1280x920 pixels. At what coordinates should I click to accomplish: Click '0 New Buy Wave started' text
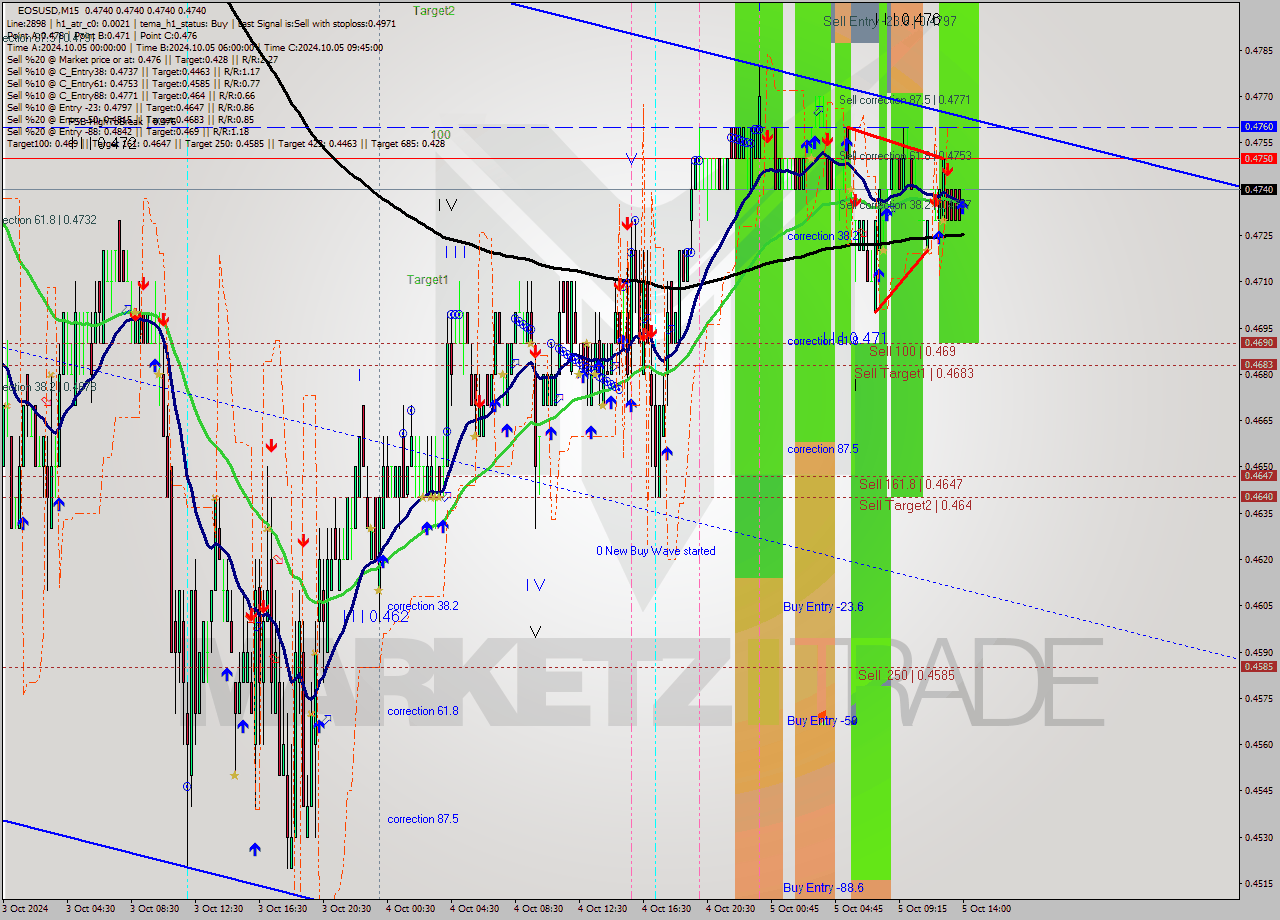tap(656, 551)
